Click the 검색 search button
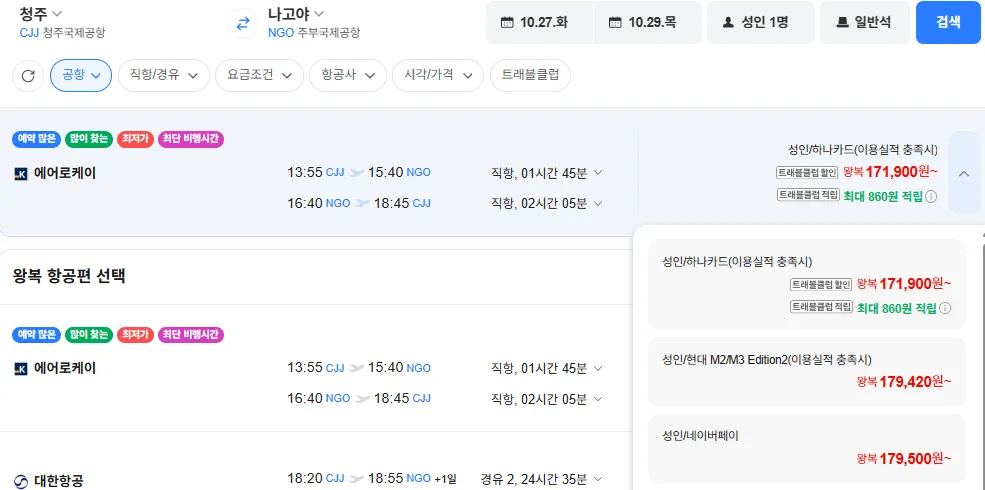This screenshot has height=490, width=985. 948,23
